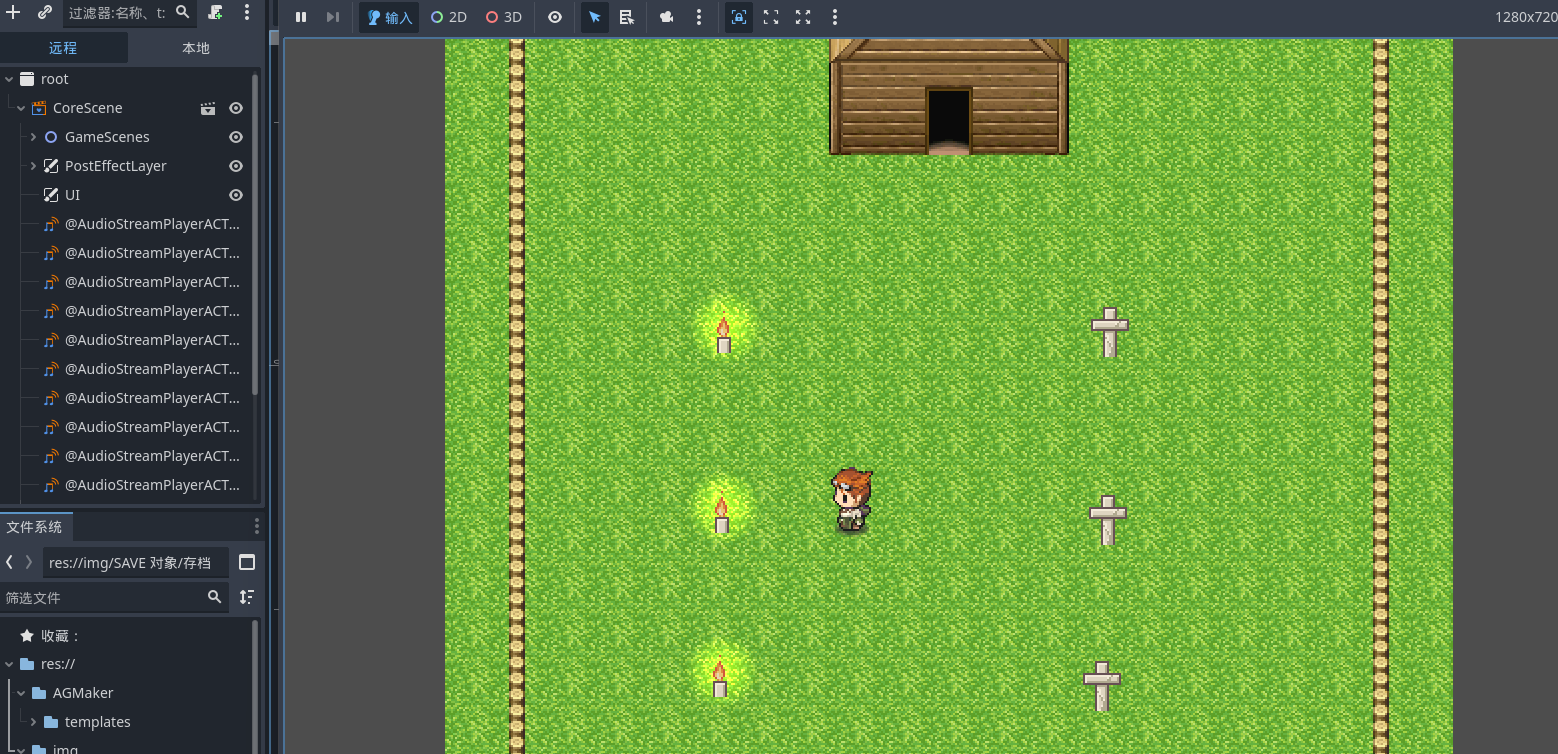The image size is (1558, 754).
Task: Switch to the 远程 remote tab
Action: 63,48
